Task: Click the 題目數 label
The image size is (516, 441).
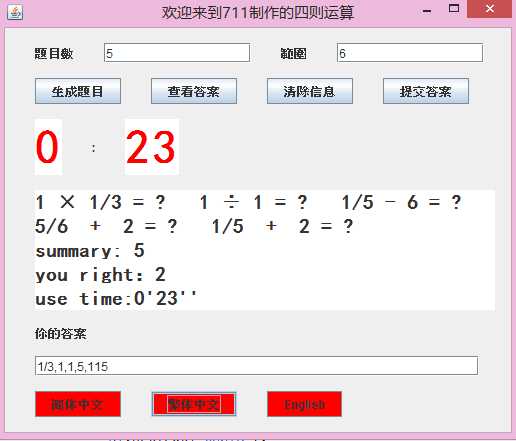Action: [54, 53]
